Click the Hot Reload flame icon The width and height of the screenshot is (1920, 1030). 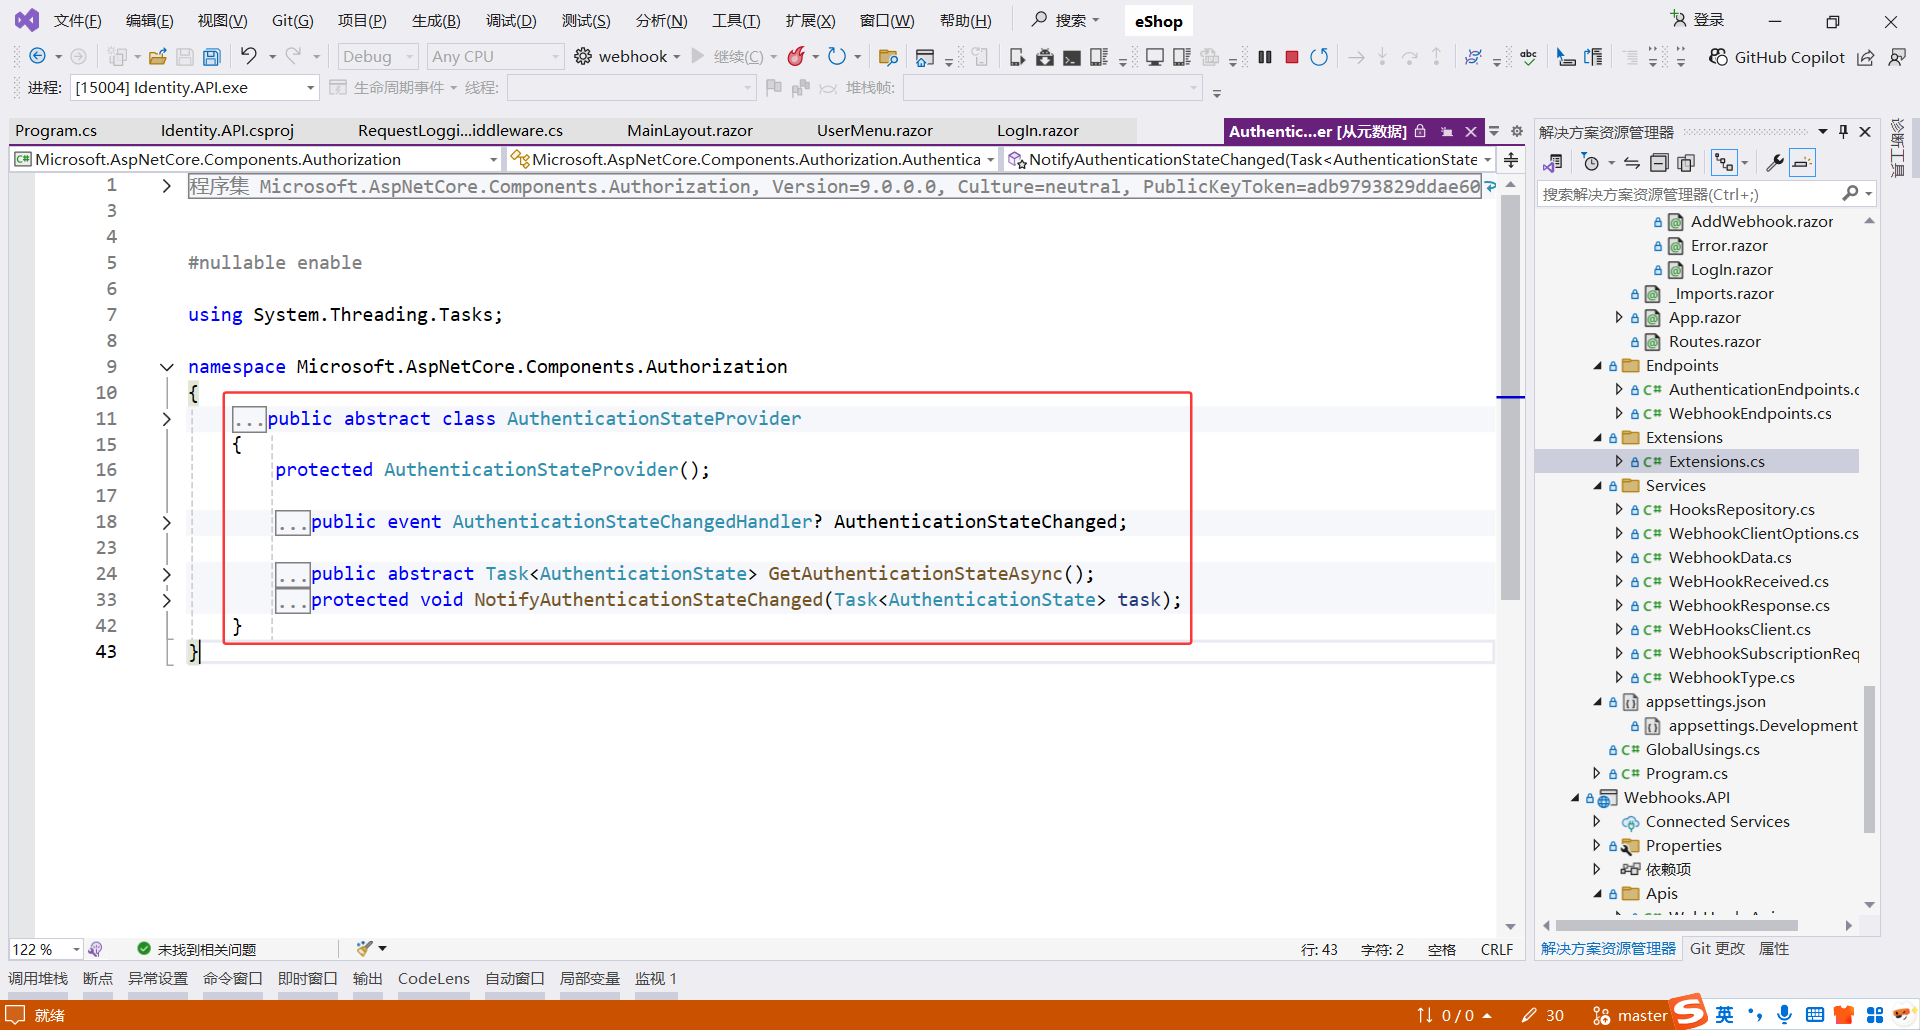[x=796, y=57]
